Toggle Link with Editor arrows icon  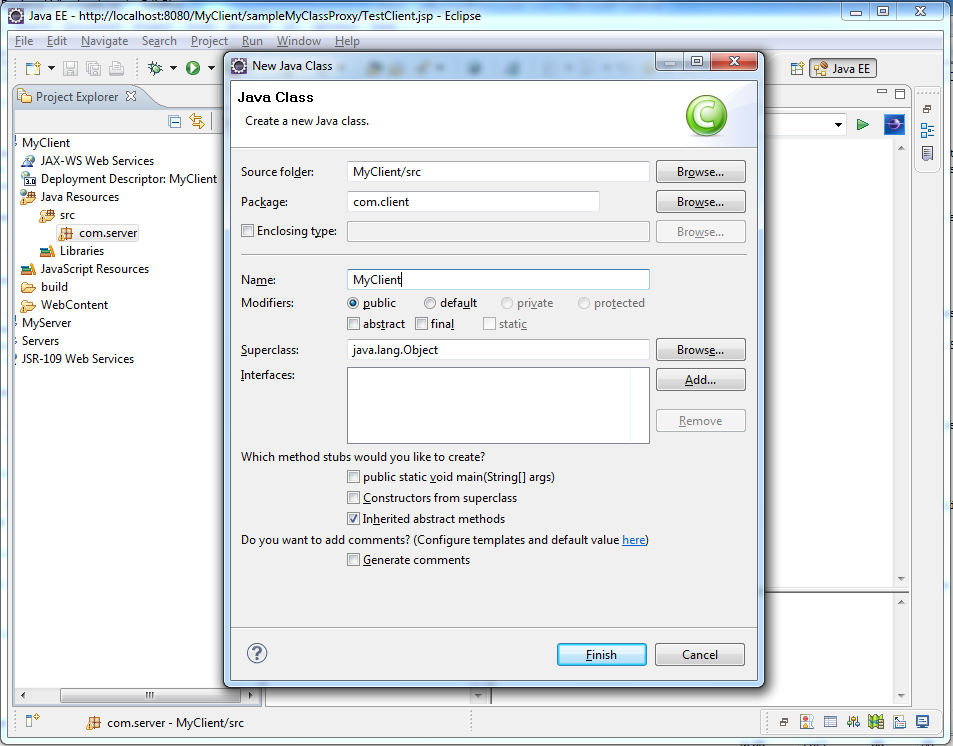point(196,121)
